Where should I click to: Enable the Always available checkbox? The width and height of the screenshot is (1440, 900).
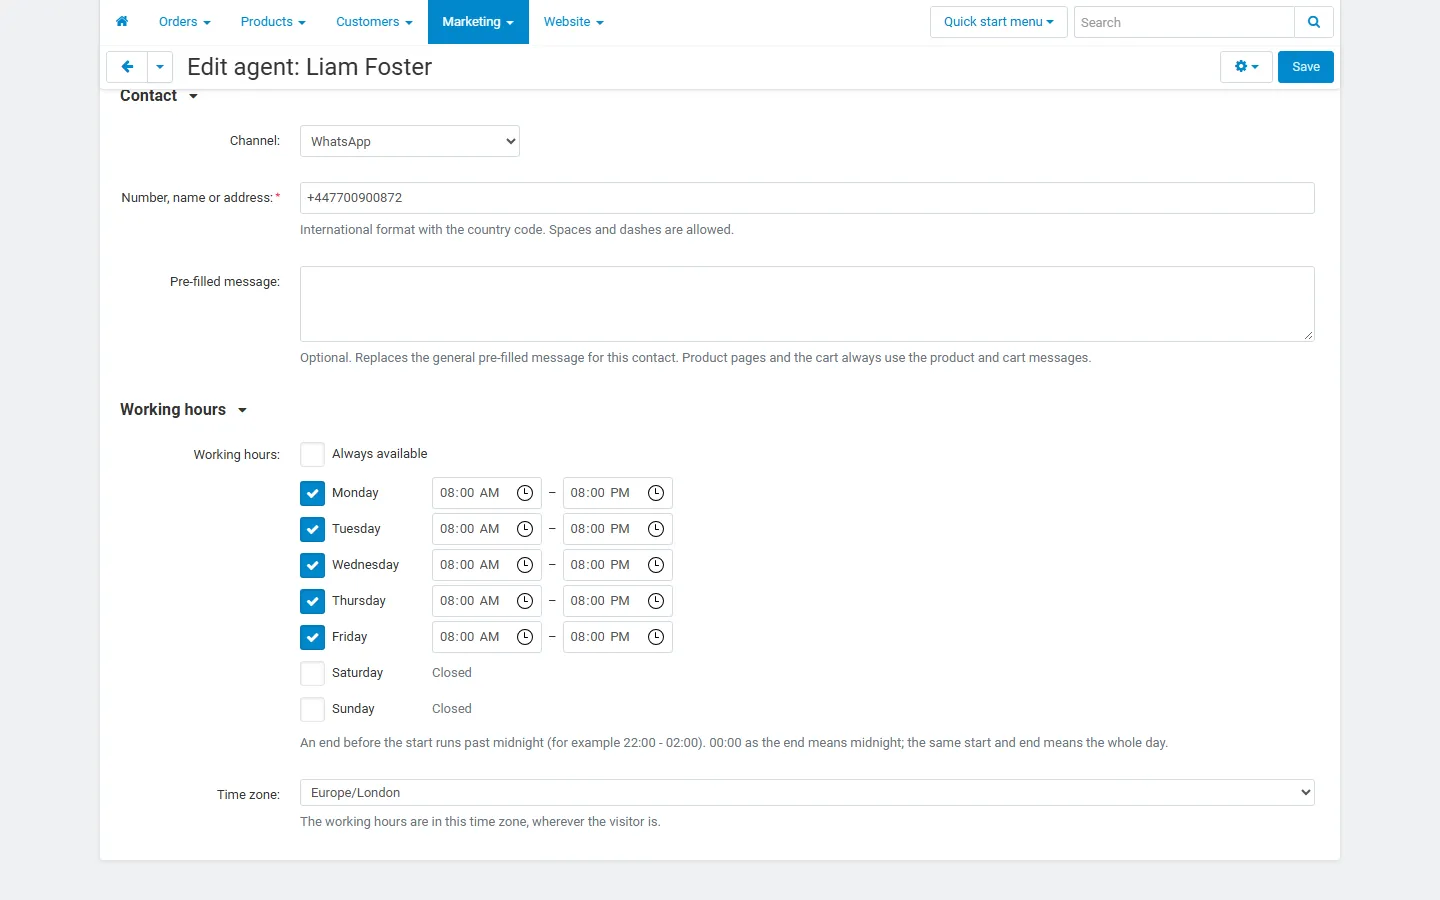tap(312, 454)
